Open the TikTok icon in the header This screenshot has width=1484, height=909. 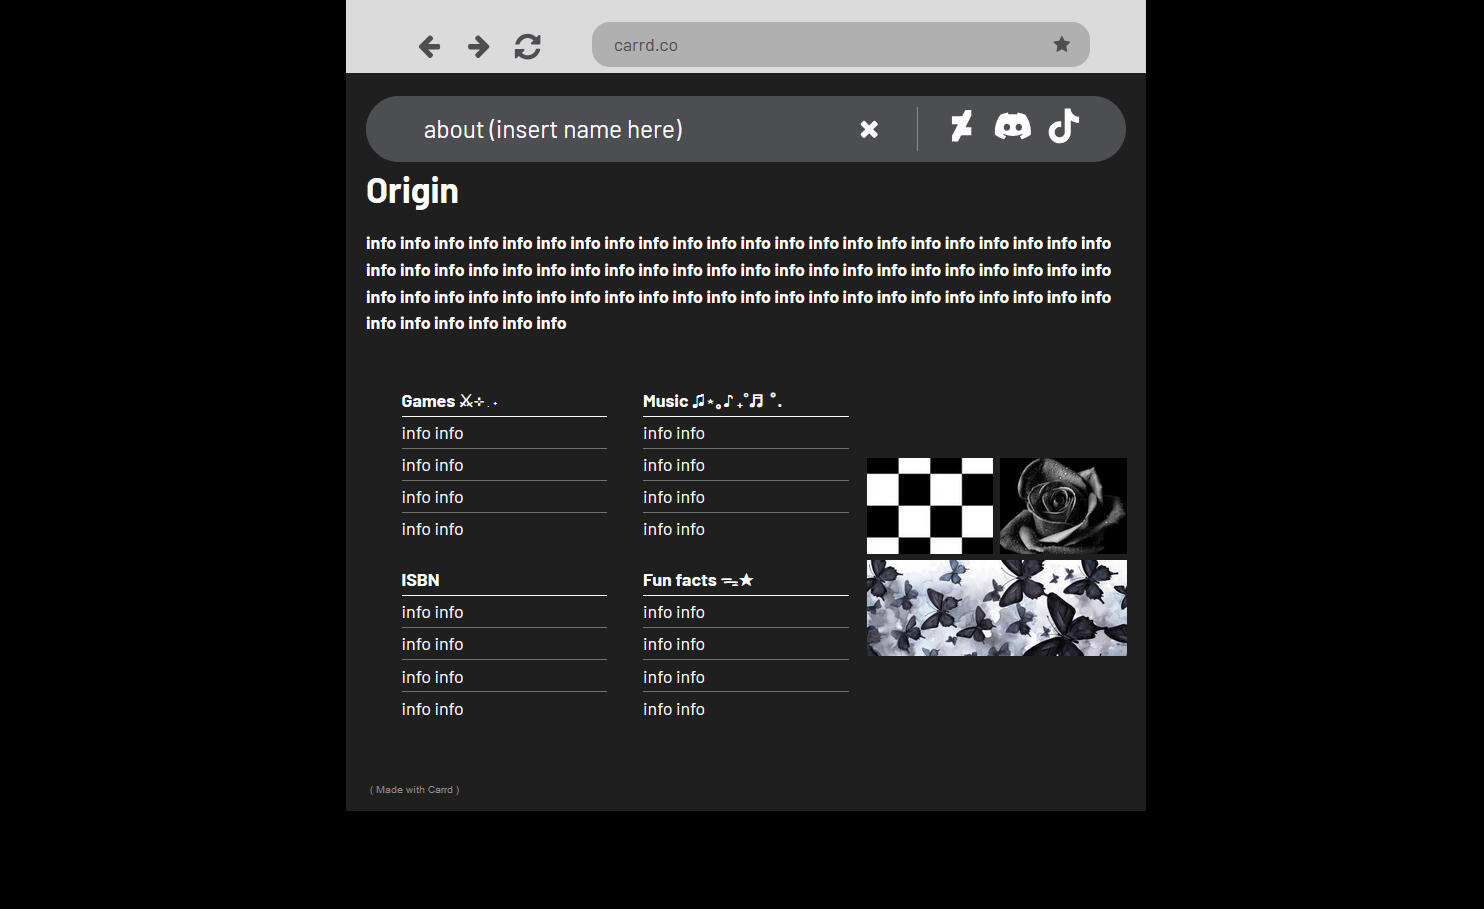(x=1063, y=128)
